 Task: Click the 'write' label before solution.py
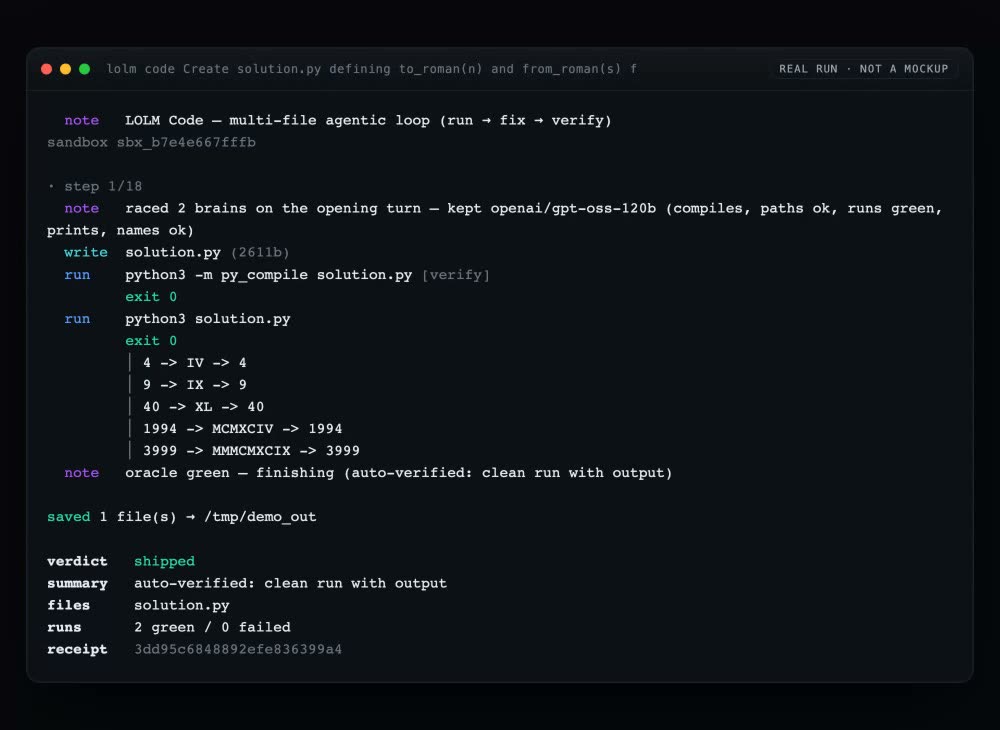click(85, 252)
